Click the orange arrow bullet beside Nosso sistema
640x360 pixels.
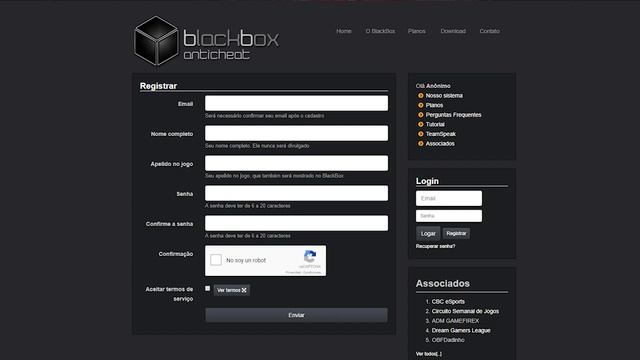coord(420,96)
